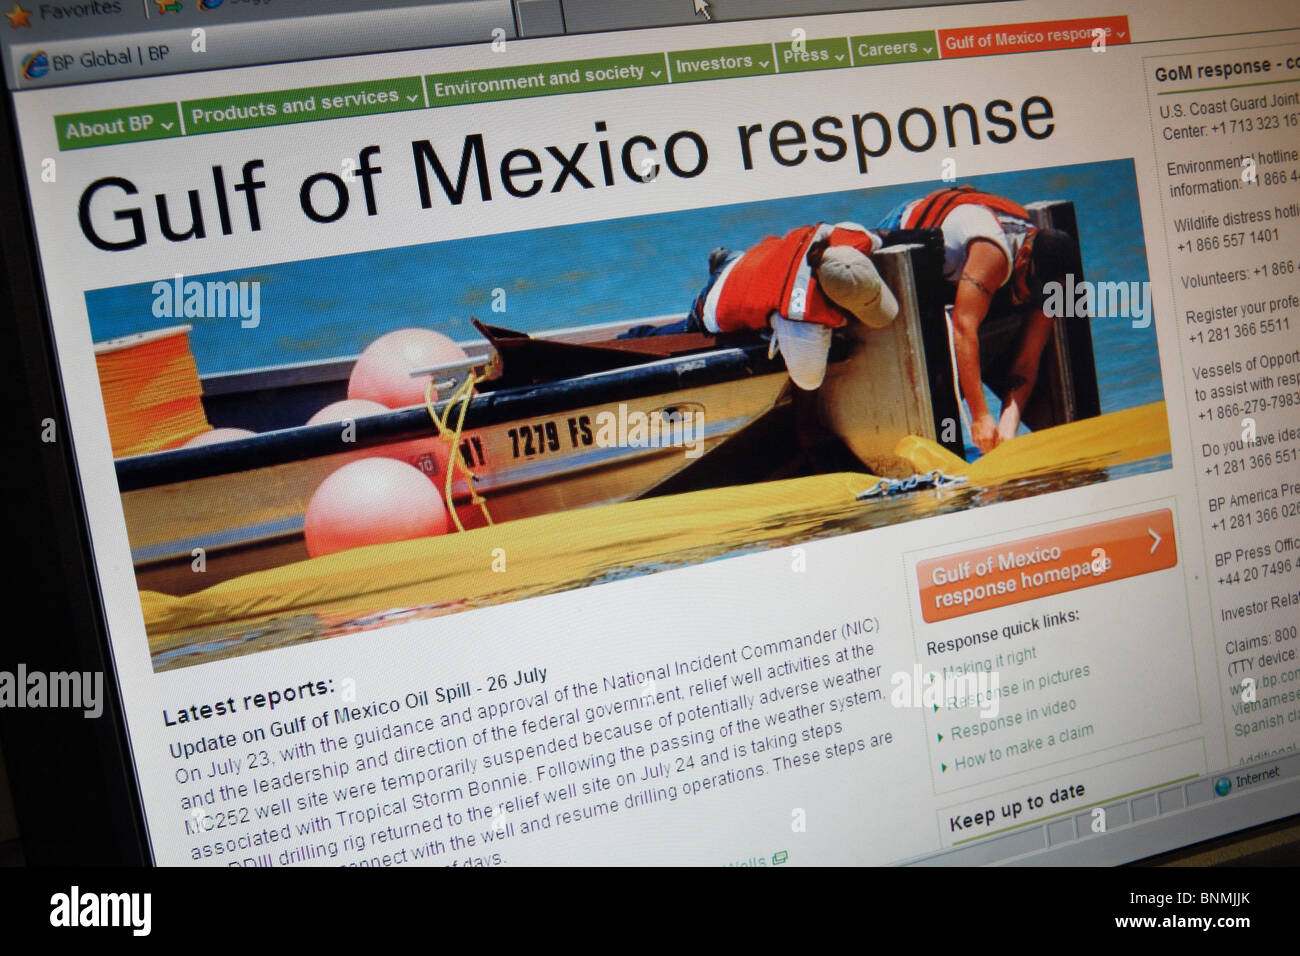Open the Press menu

tap(813, 54)
